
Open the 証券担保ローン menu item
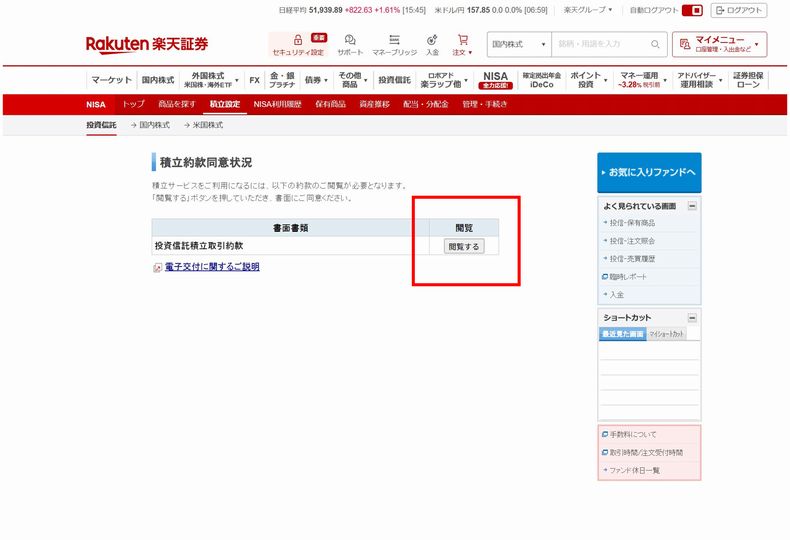[748, 80]
